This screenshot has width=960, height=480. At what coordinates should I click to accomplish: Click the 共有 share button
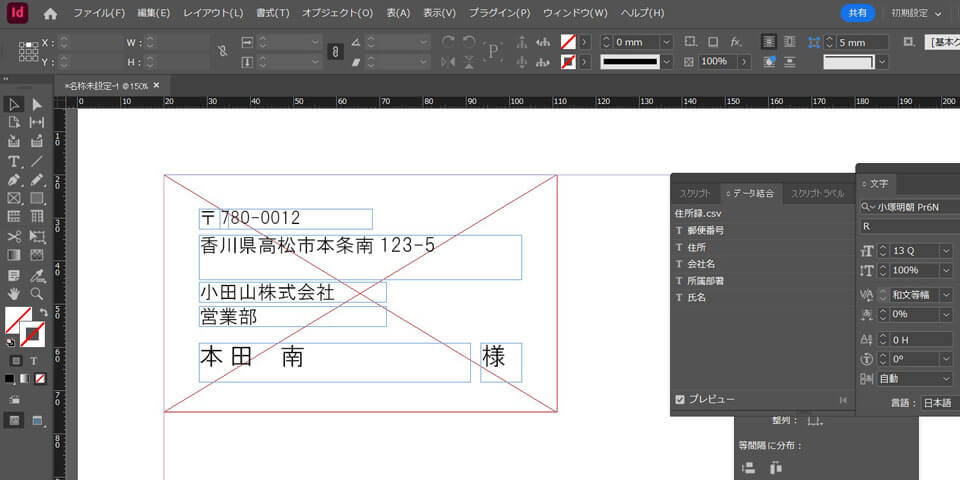857,14
